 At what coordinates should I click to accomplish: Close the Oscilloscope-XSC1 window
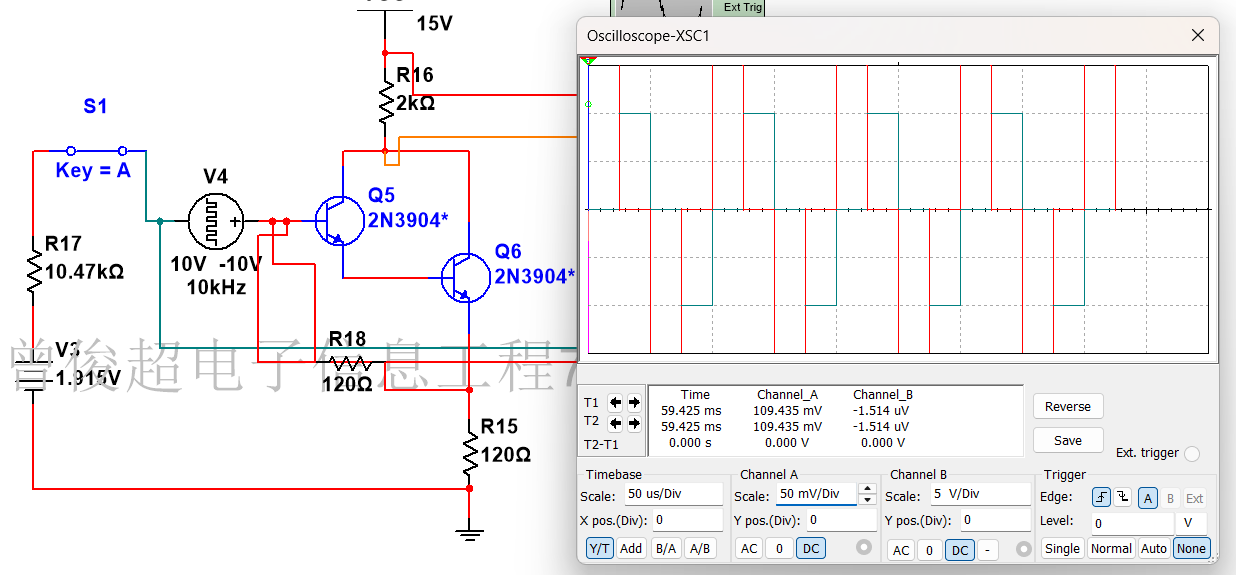tap(1198, 35)
